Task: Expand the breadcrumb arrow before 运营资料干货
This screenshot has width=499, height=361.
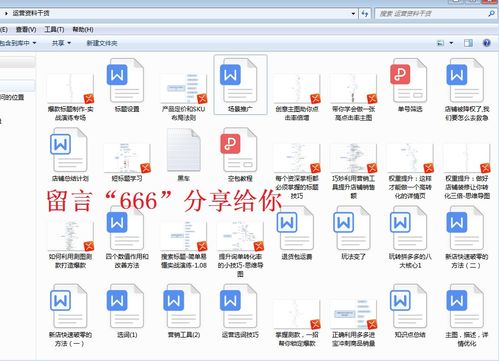Action: coord(6,13)
